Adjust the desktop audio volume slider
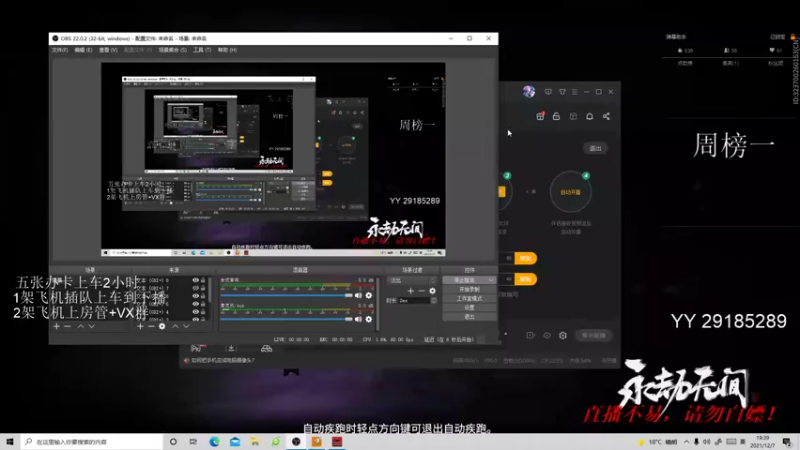The width and height of the screenshot is (800, 450). click(286, 295)
